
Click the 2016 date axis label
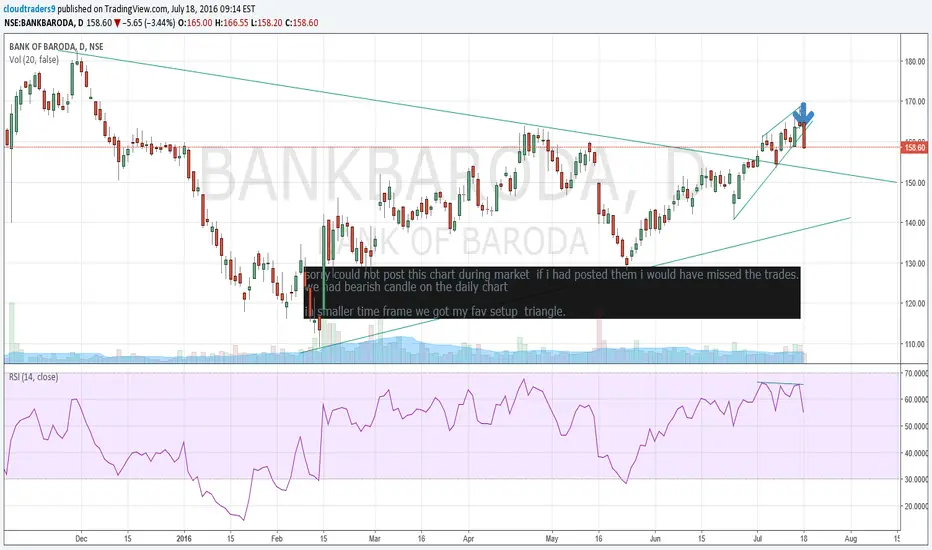(184, 539)
